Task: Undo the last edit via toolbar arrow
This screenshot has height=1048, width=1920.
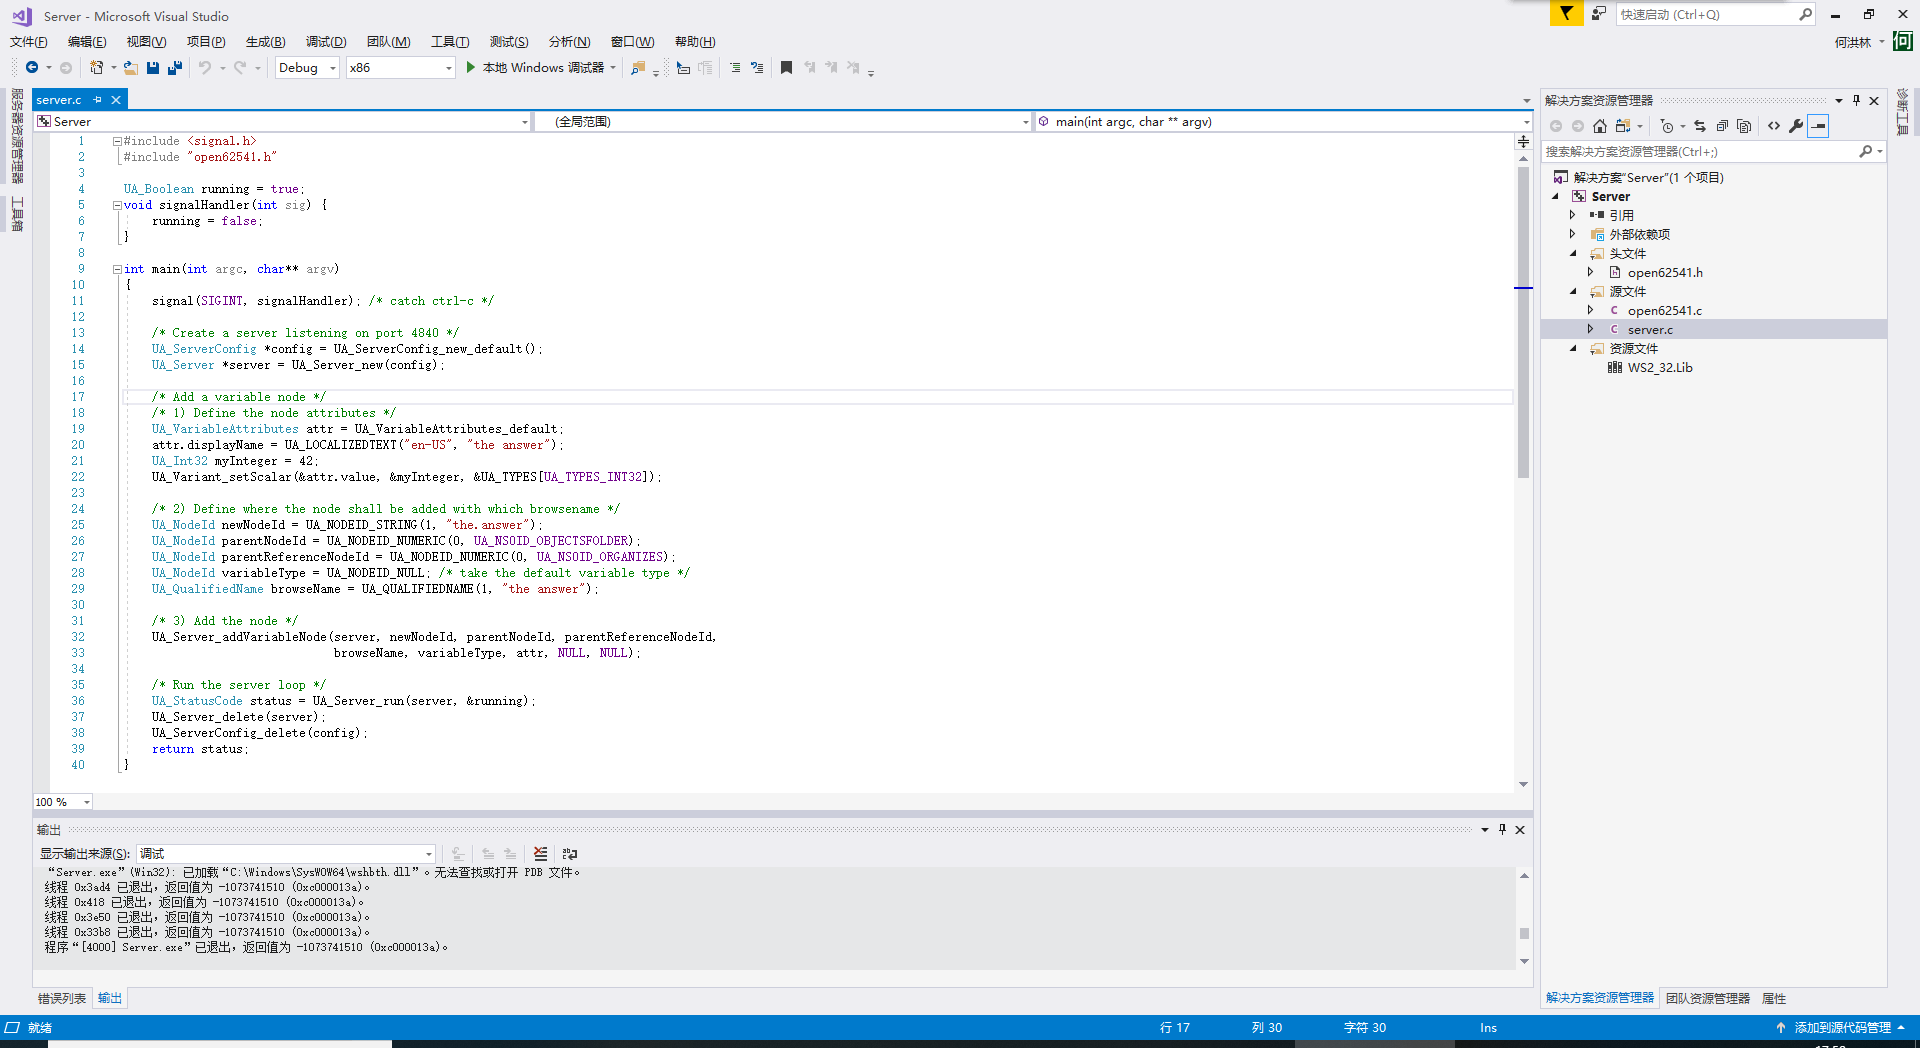Action: pyautogui.click(x=204, y=67)
